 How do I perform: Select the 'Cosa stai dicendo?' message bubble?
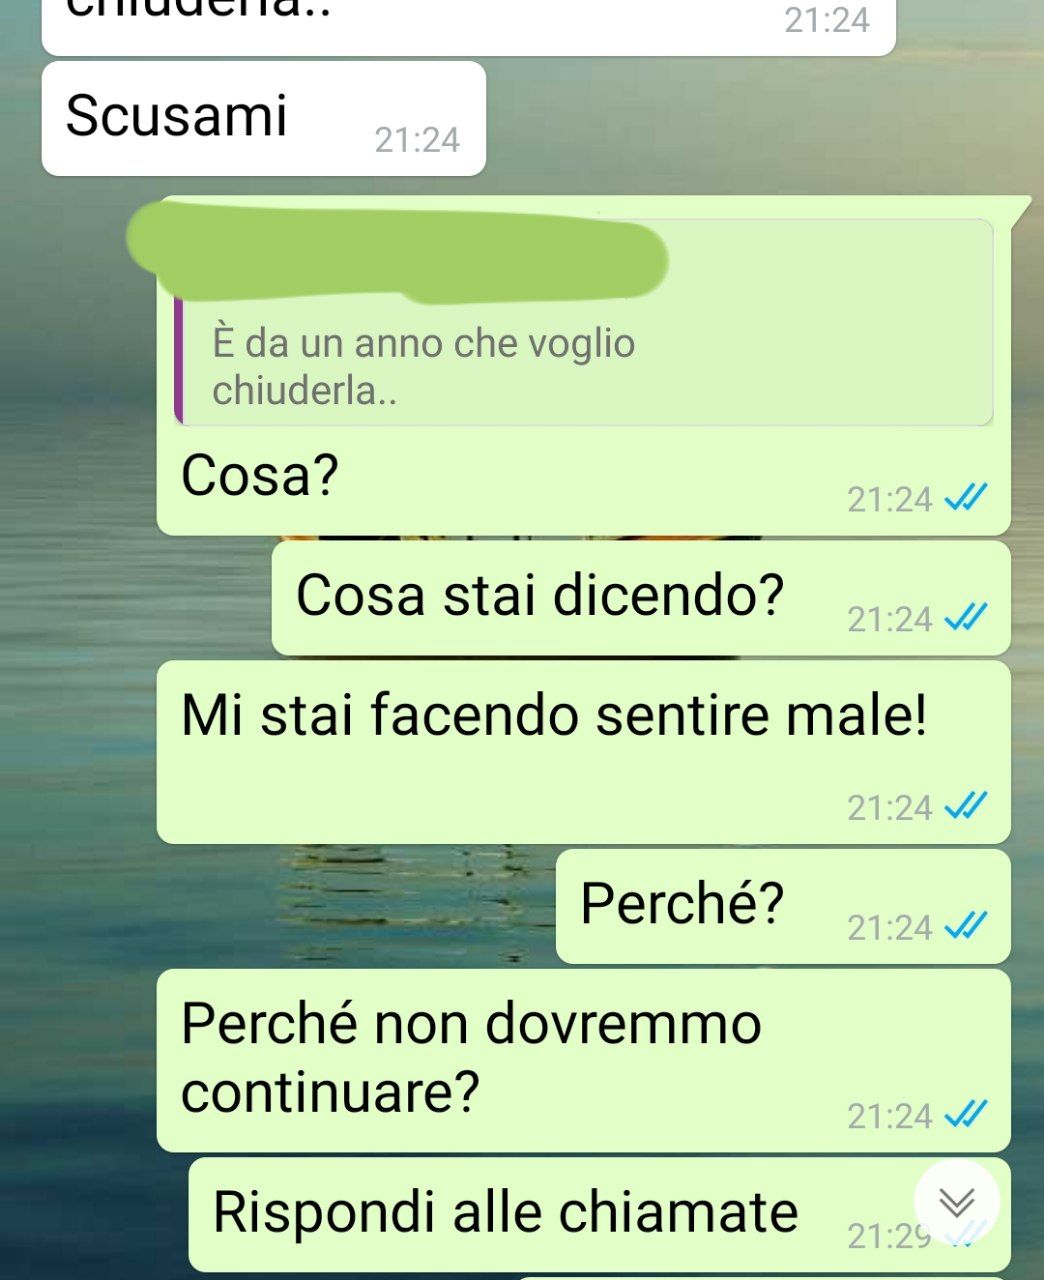(x=641, y=598)
